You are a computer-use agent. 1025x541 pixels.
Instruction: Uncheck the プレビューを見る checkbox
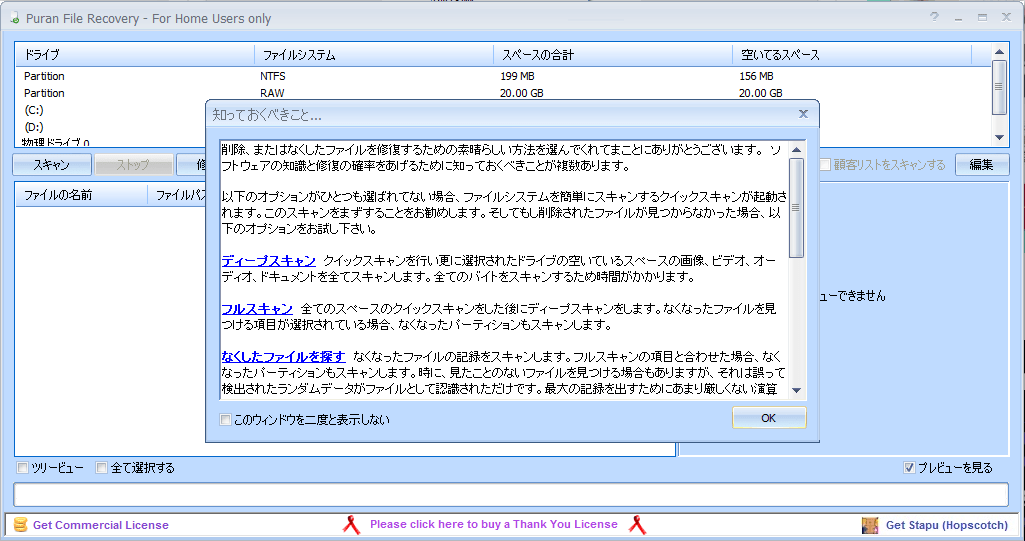pos(909,468)
